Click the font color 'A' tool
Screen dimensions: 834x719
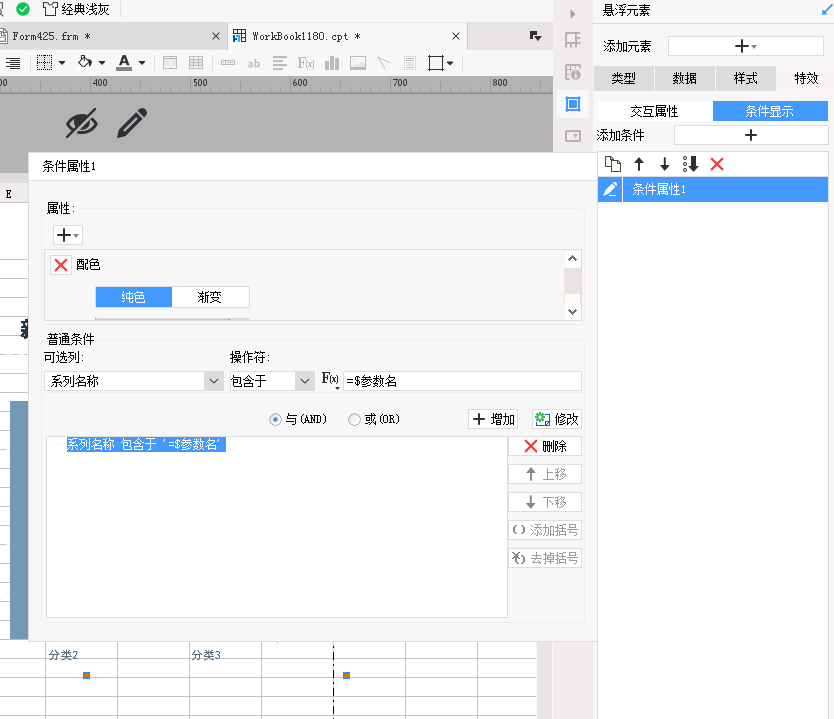[x=124, y=63]
